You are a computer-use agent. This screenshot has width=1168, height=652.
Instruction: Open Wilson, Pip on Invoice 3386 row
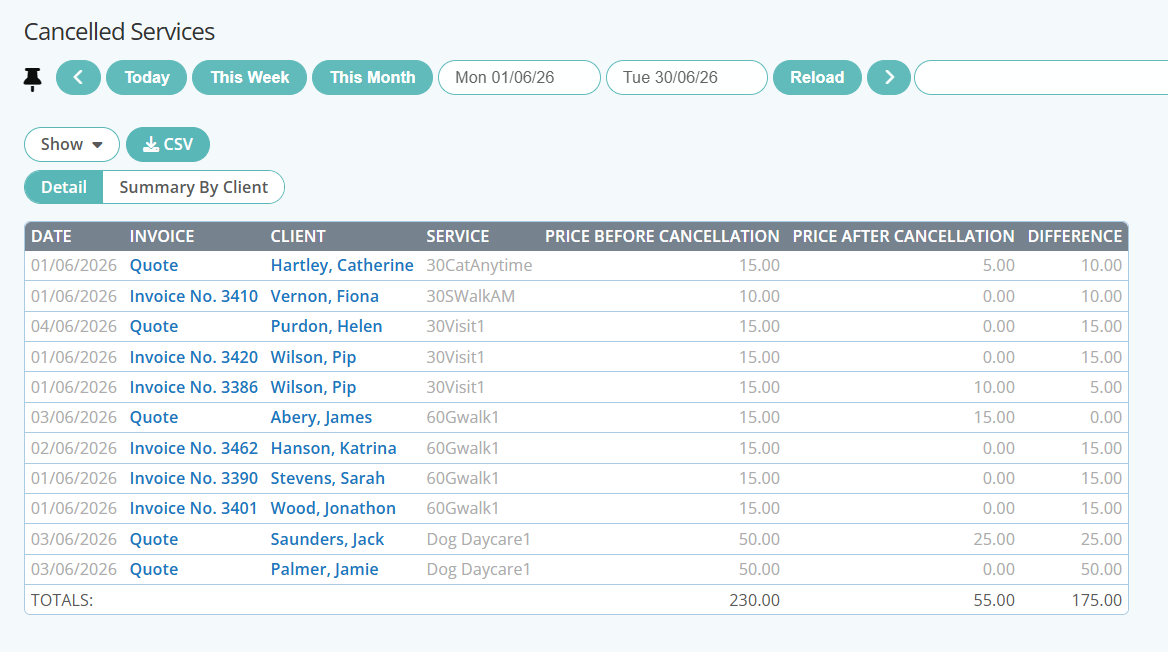coord(314,387)
